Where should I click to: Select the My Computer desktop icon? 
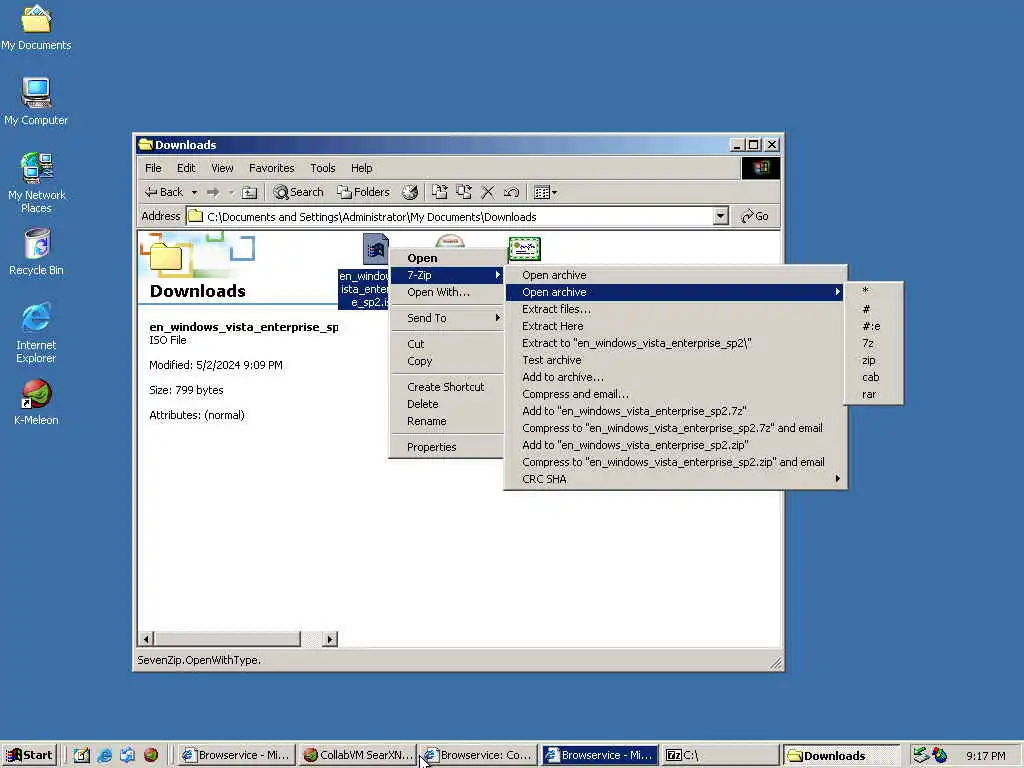36,102
